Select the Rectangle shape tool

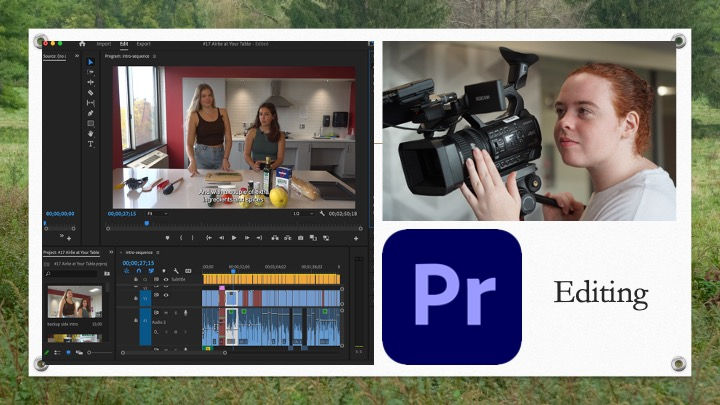pyautogui.click(x=90, y=123)
